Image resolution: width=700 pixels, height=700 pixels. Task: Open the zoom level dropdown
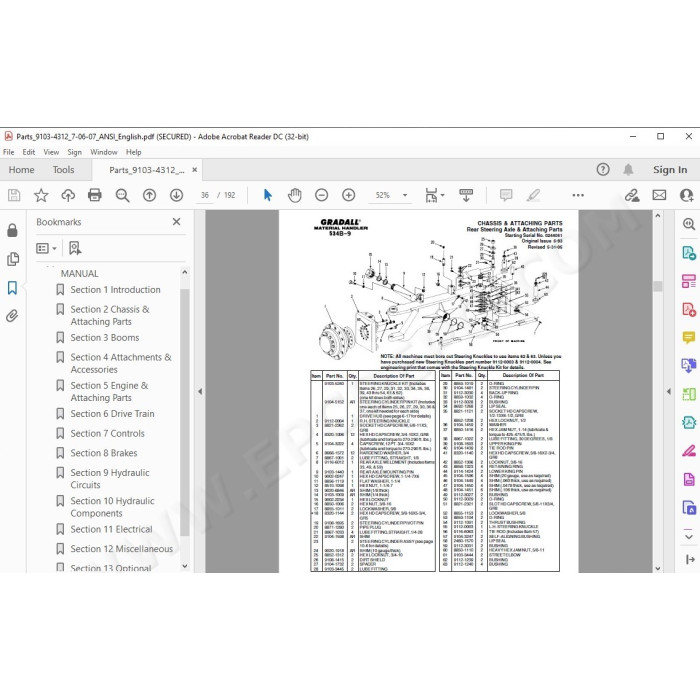[405, 195]
